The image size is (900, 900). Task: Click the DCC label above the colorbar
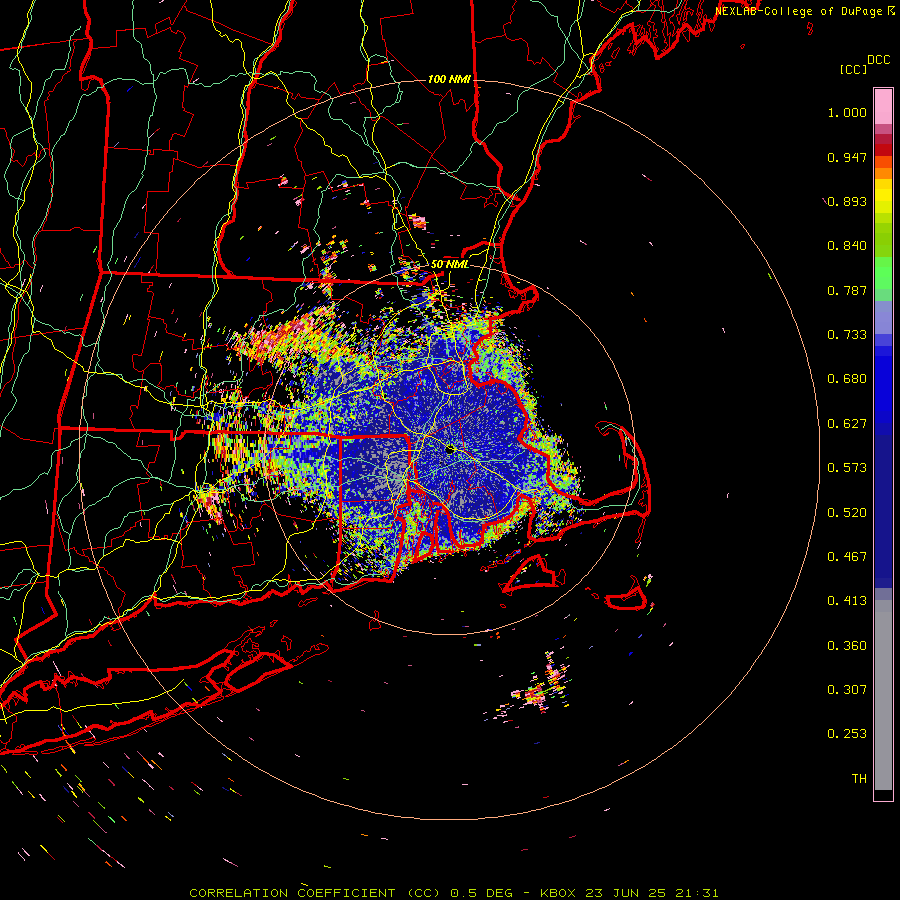pos(879,60)
